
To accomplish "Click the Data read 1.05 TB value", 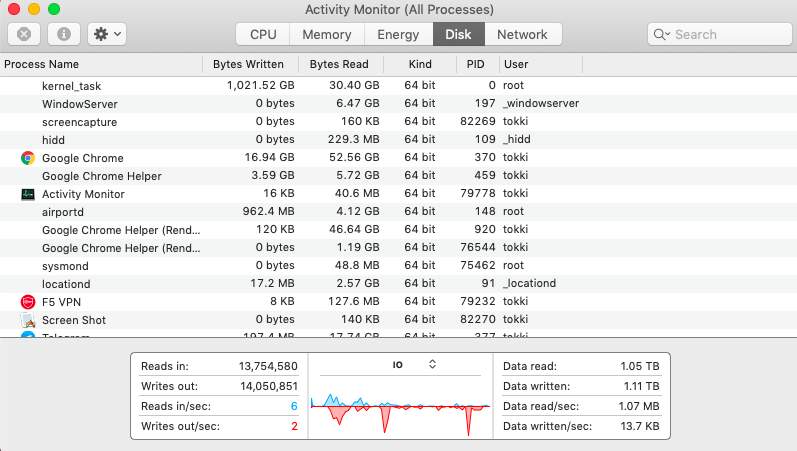I will [639, 366].
